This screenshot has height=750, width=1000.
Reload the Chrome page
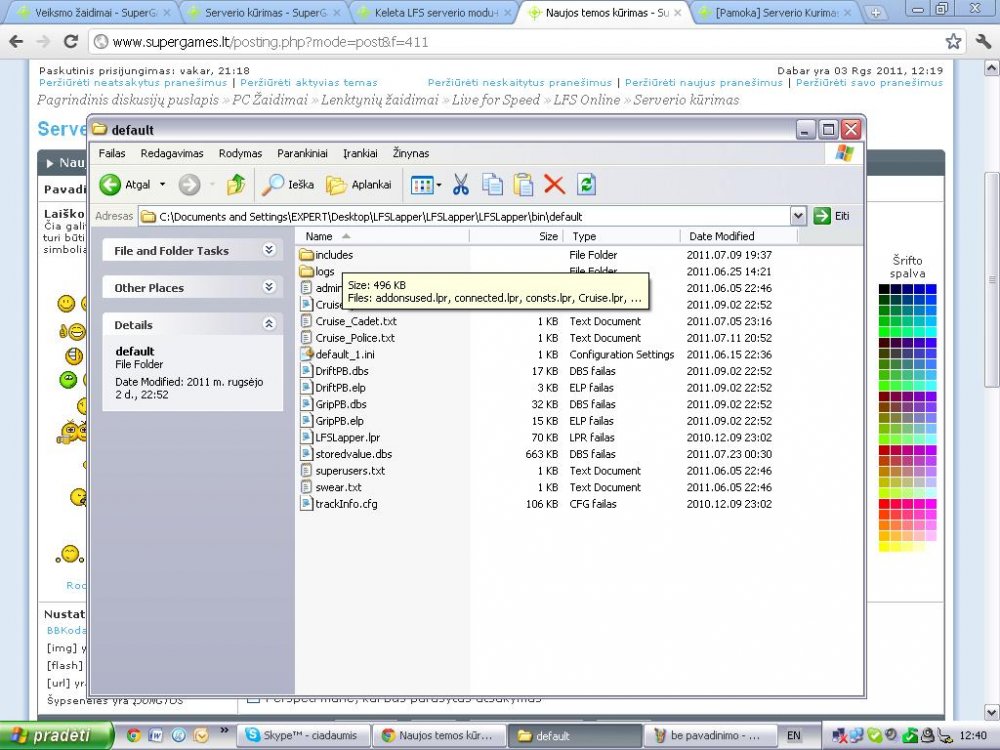[71, 41]
